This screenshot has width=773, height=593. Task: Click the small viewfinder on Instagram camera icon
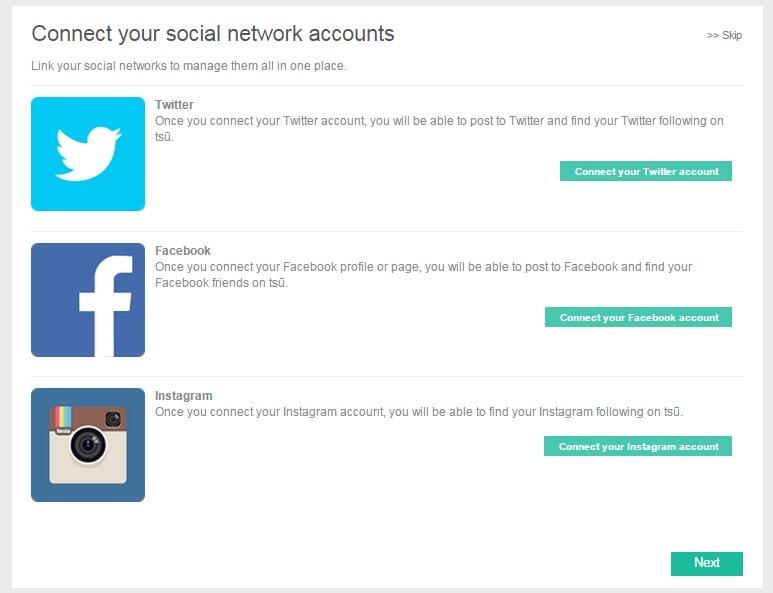tap(113, 419)
